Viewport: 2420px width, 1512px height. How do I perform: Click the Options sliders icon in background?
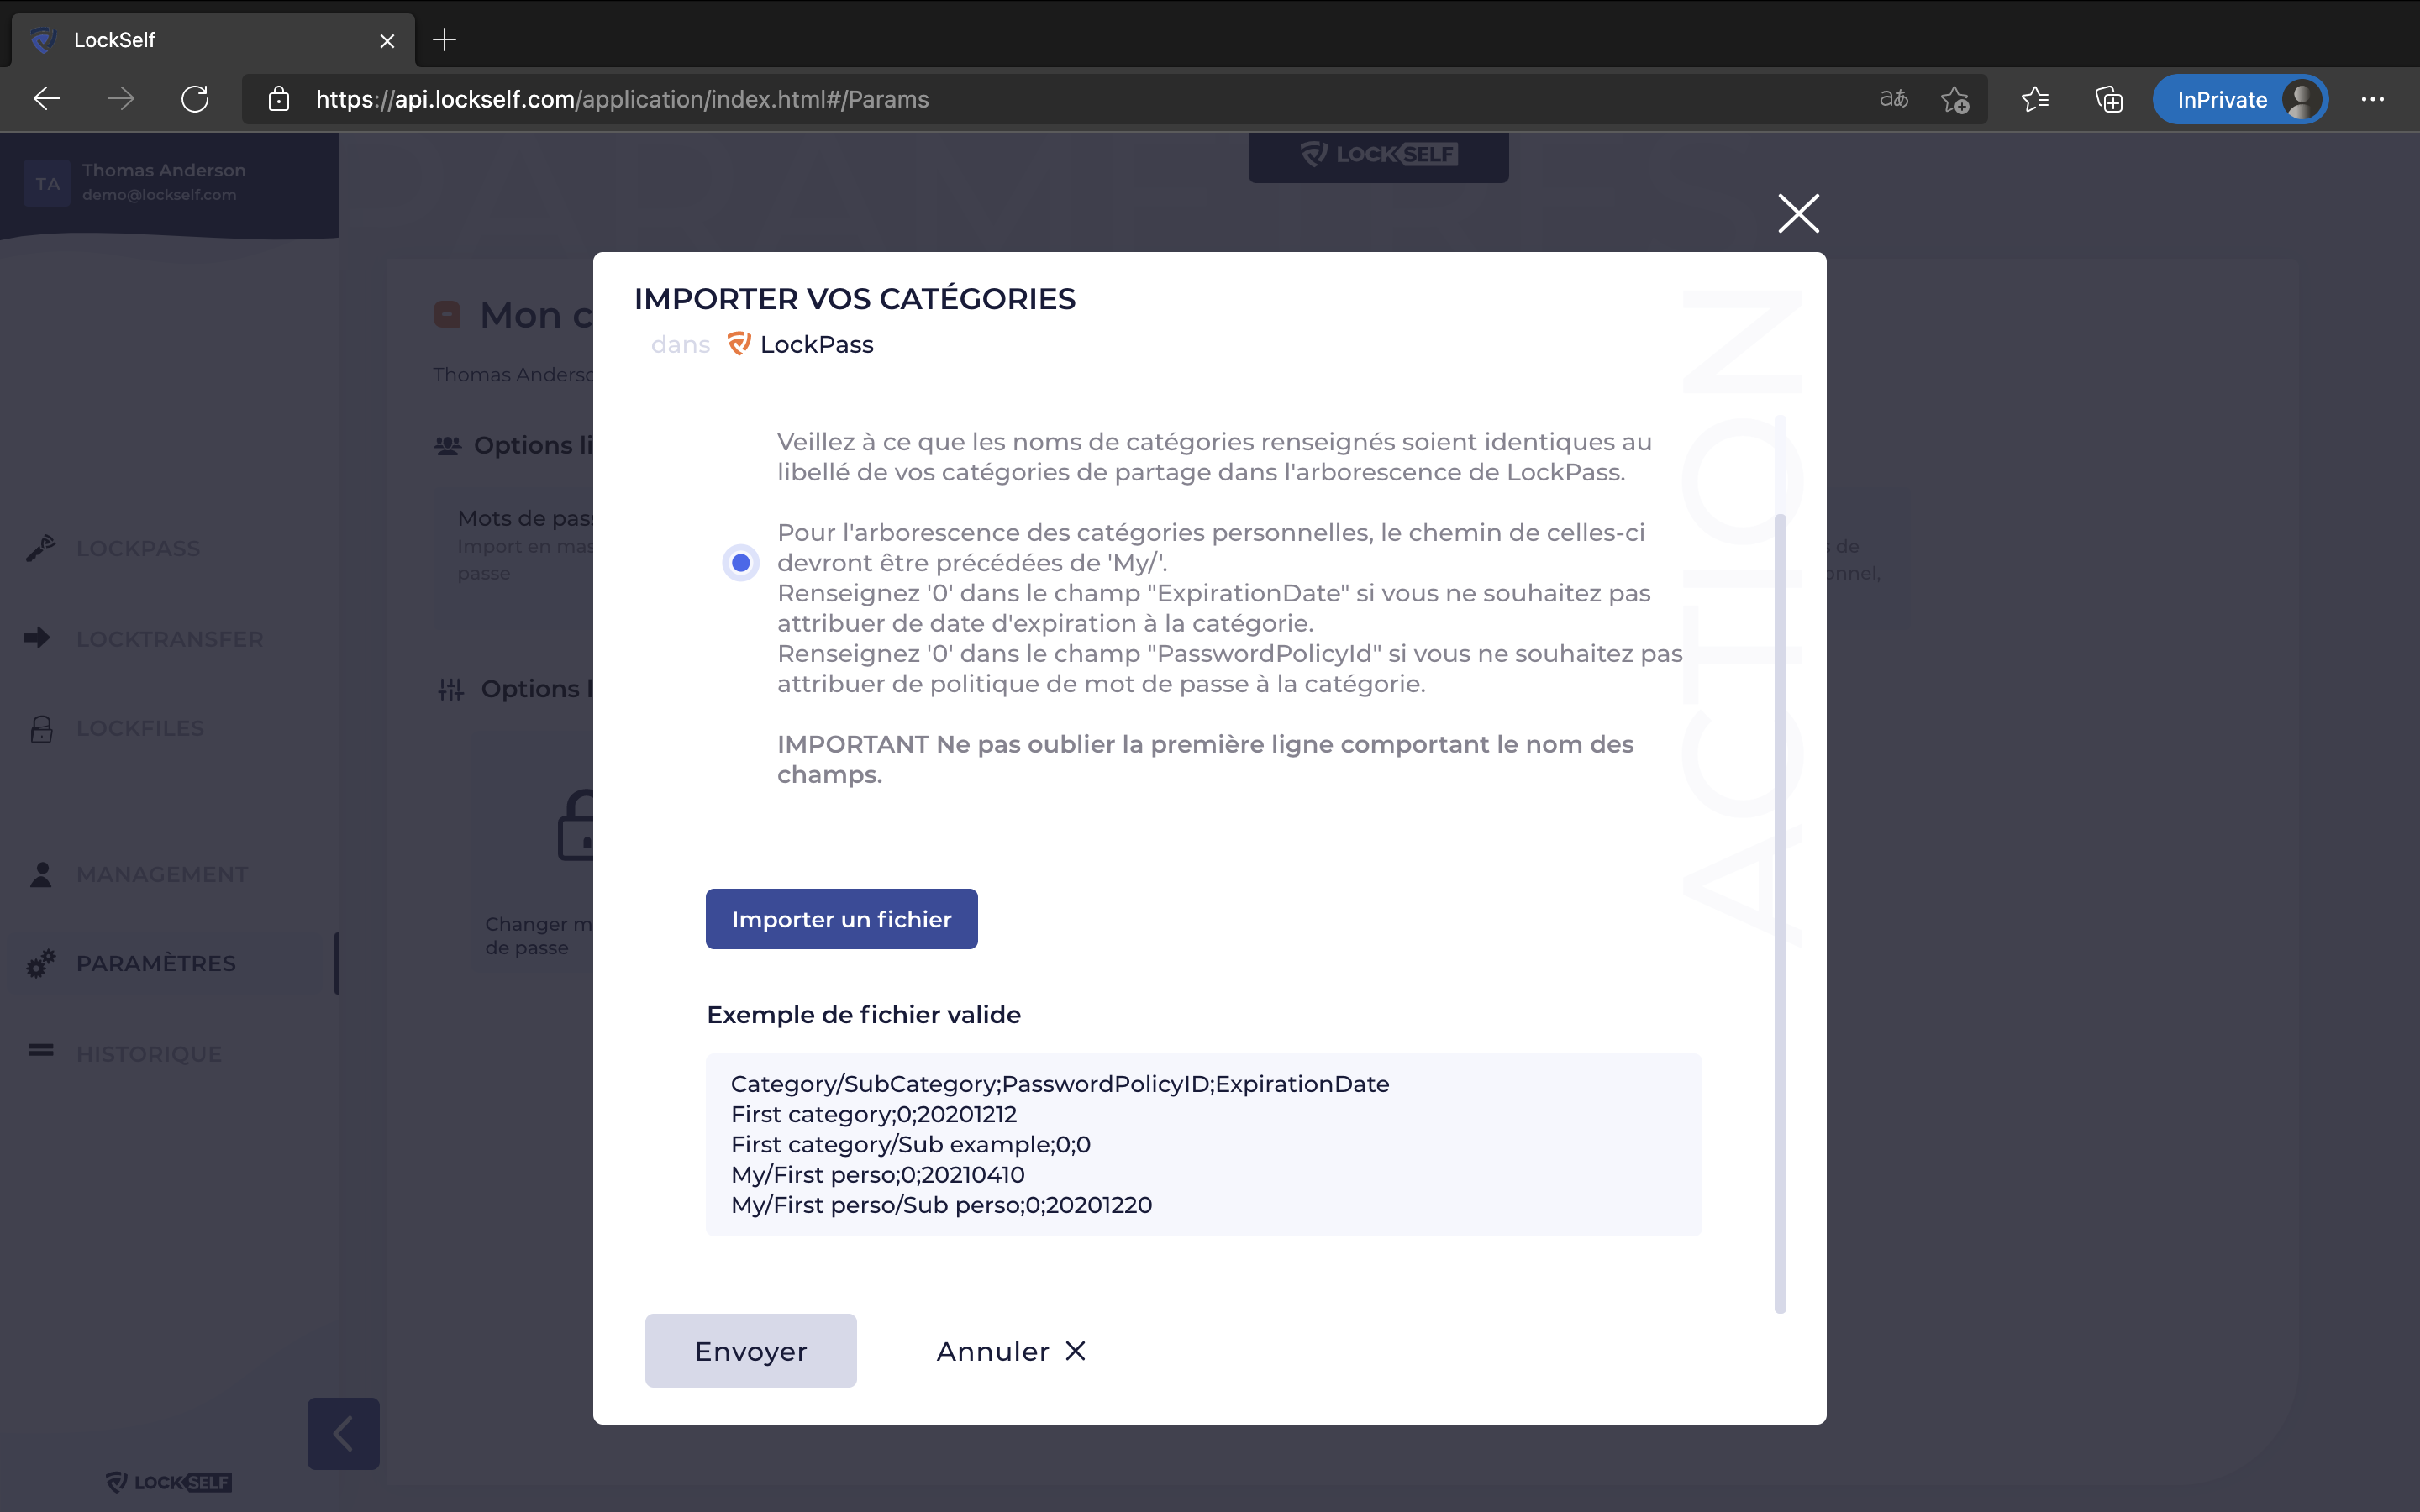pos(450,689)
